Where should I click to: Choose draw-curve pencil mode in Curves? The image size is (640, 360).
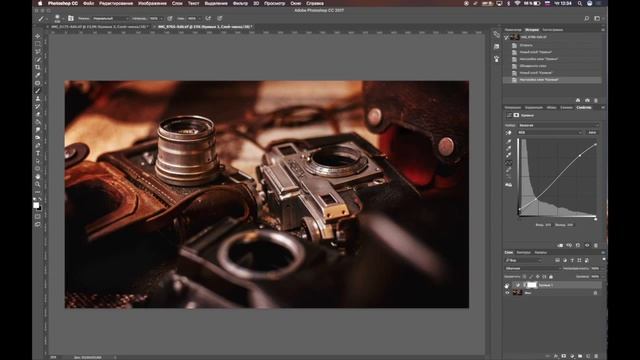point(509,170)
